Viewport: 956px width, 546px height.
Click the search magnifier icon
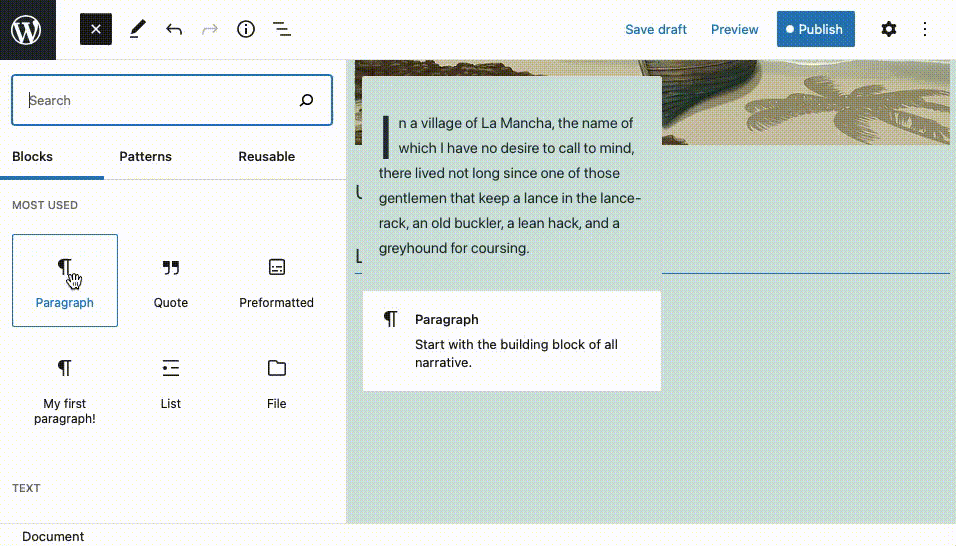306,100
